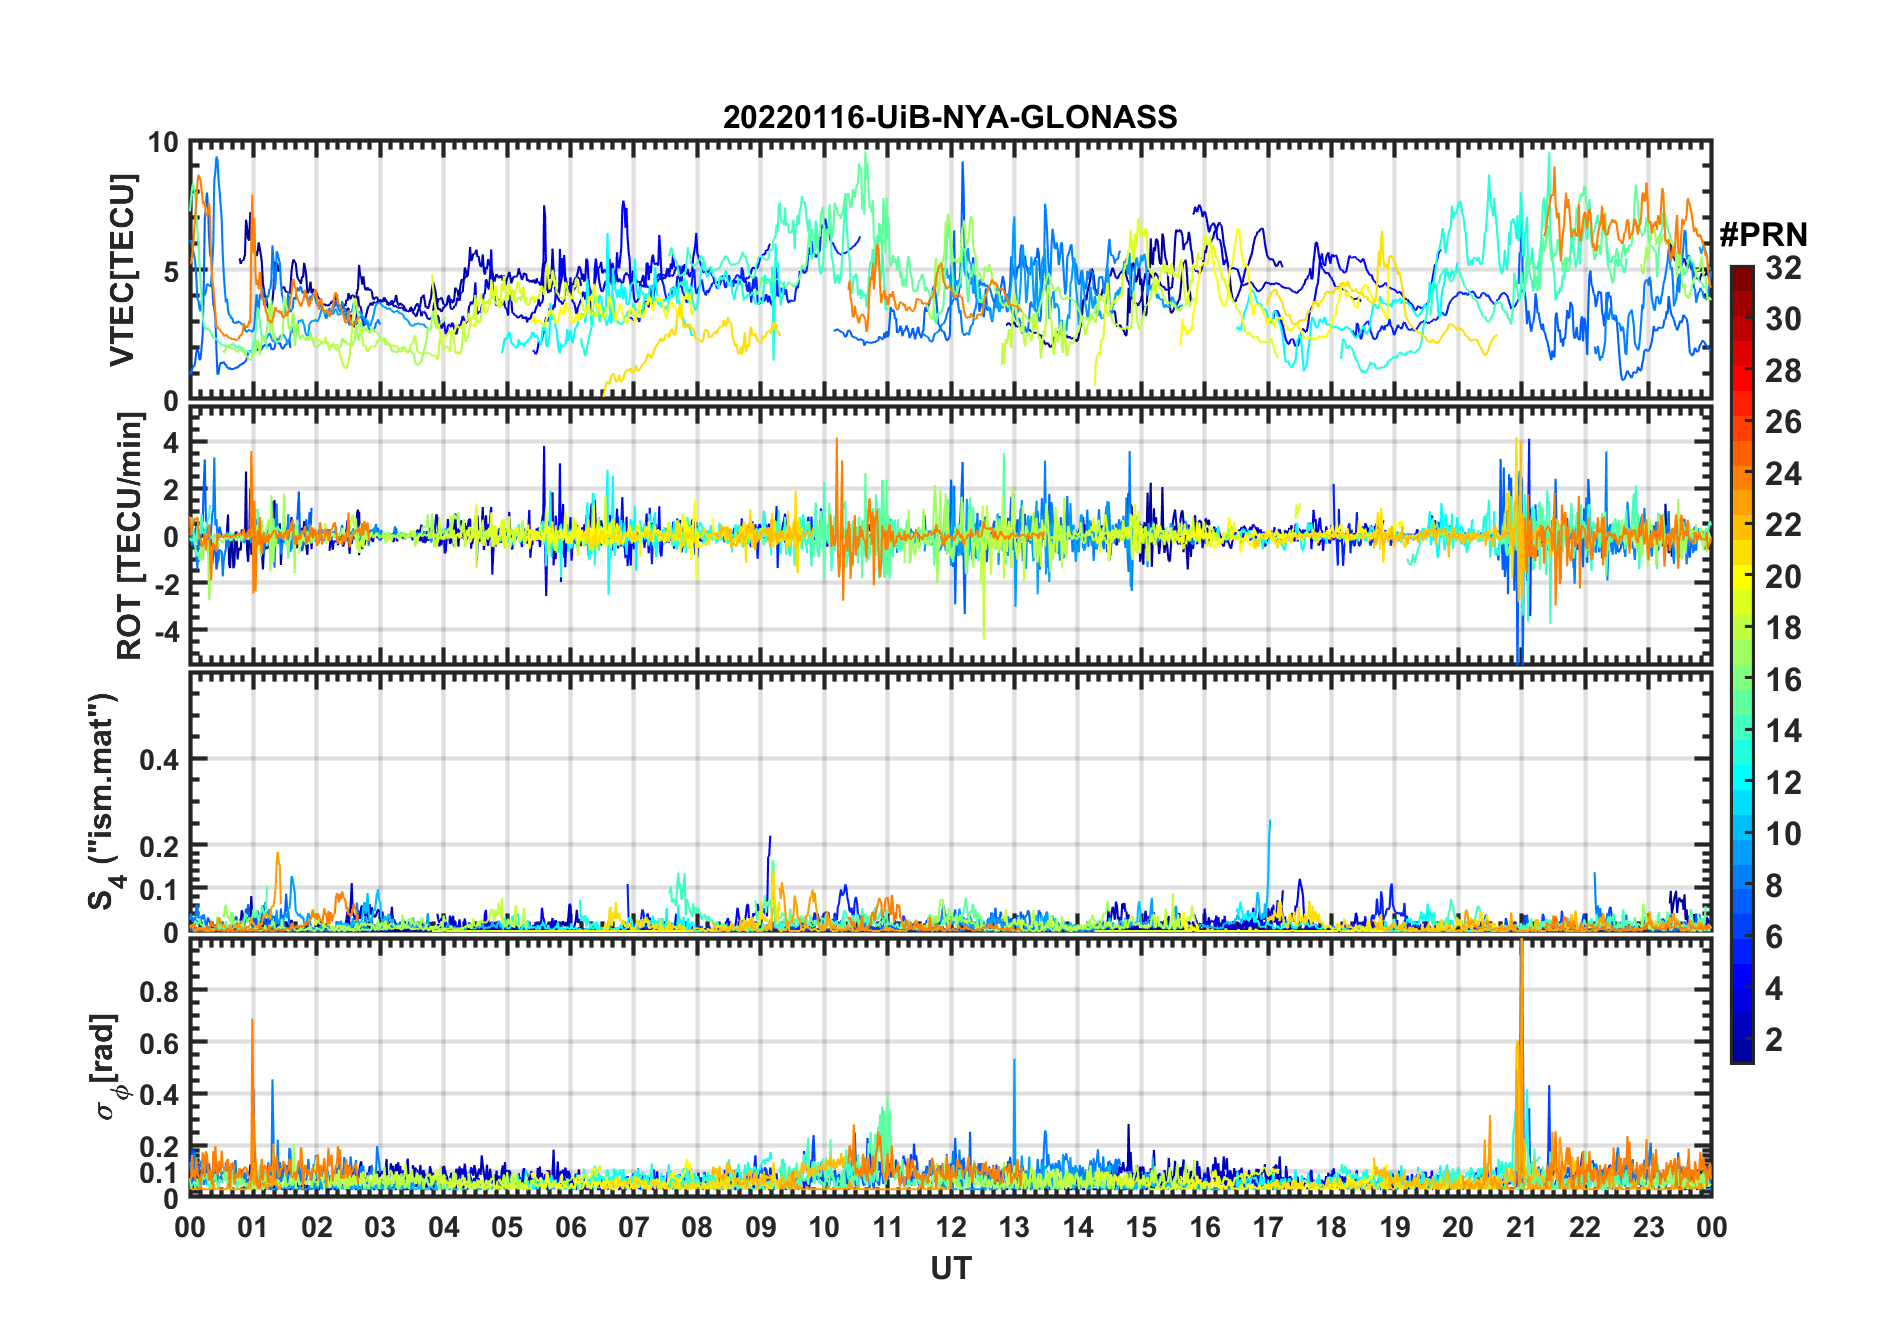This screenshot has height=1330, width=1902.
Task: Select the 0.8 tick on σφ axis
Action: [160, 991]
